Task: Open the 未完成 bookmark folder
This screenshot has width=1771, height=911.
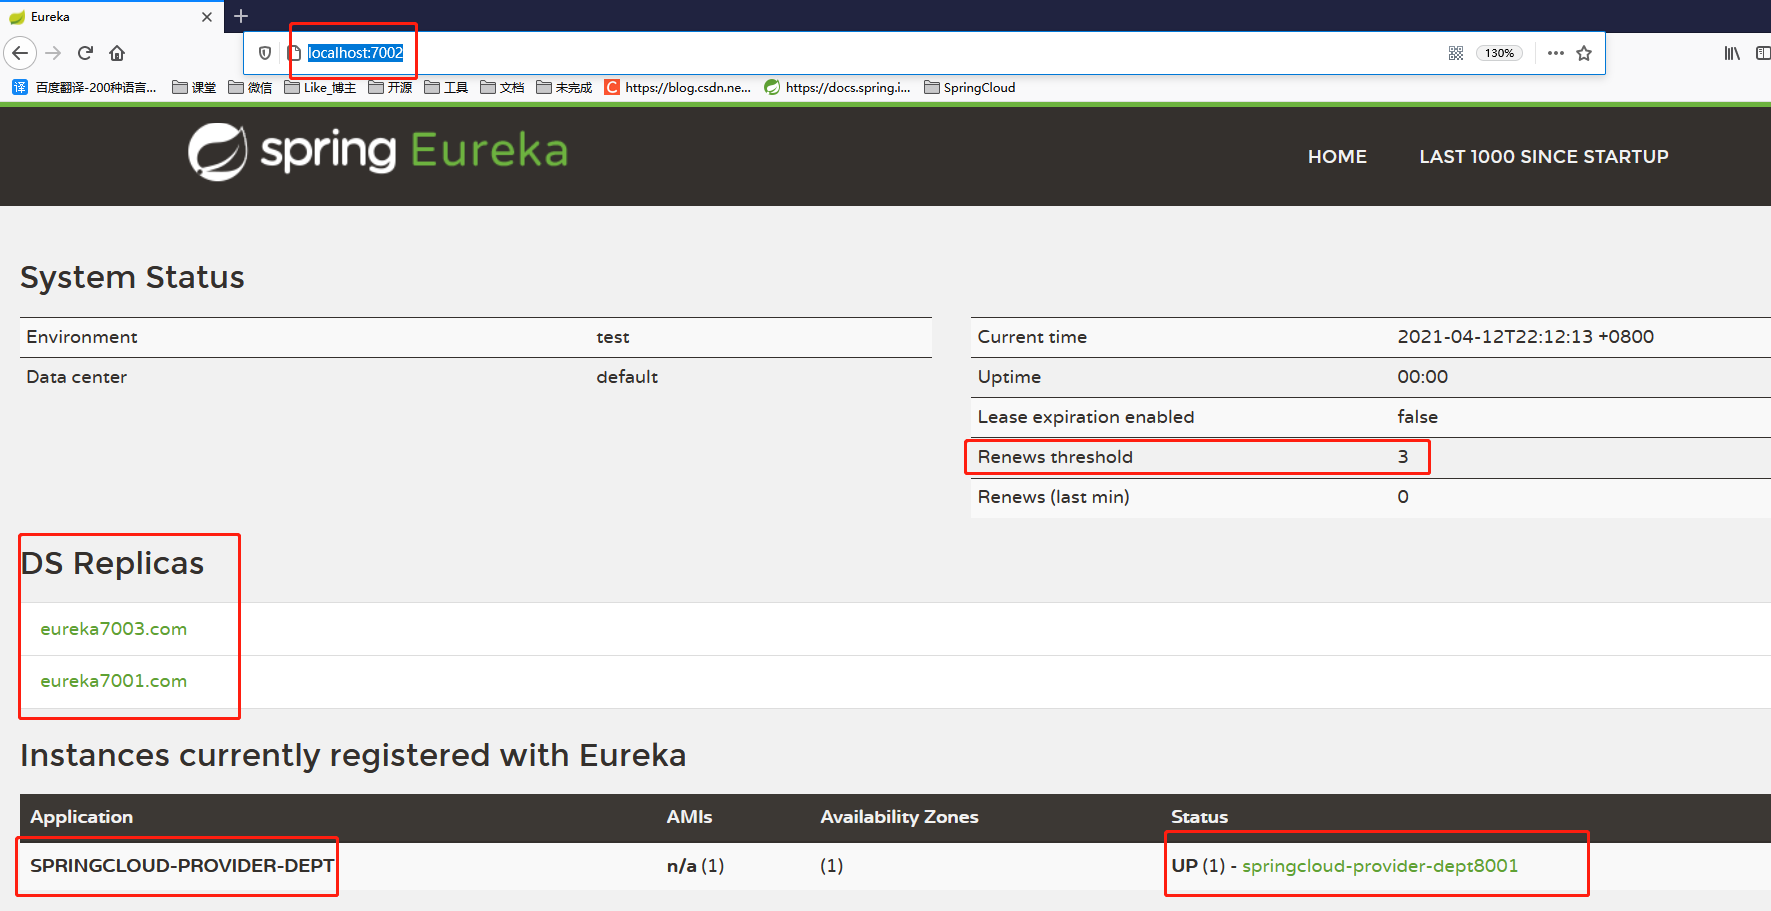Action: coord(564,88)
